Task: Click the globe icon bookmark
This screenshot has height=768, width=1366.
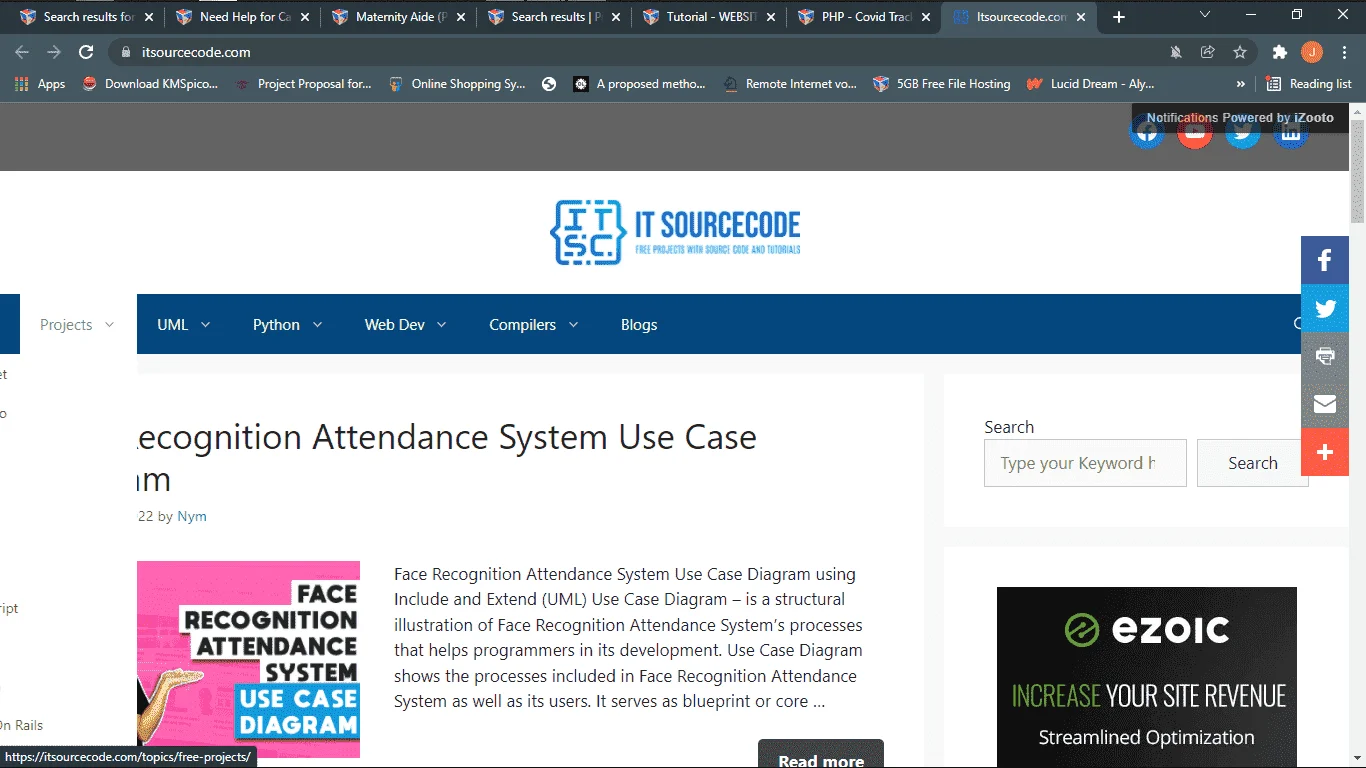Action: pyautogui.click(x=549, y=84)
